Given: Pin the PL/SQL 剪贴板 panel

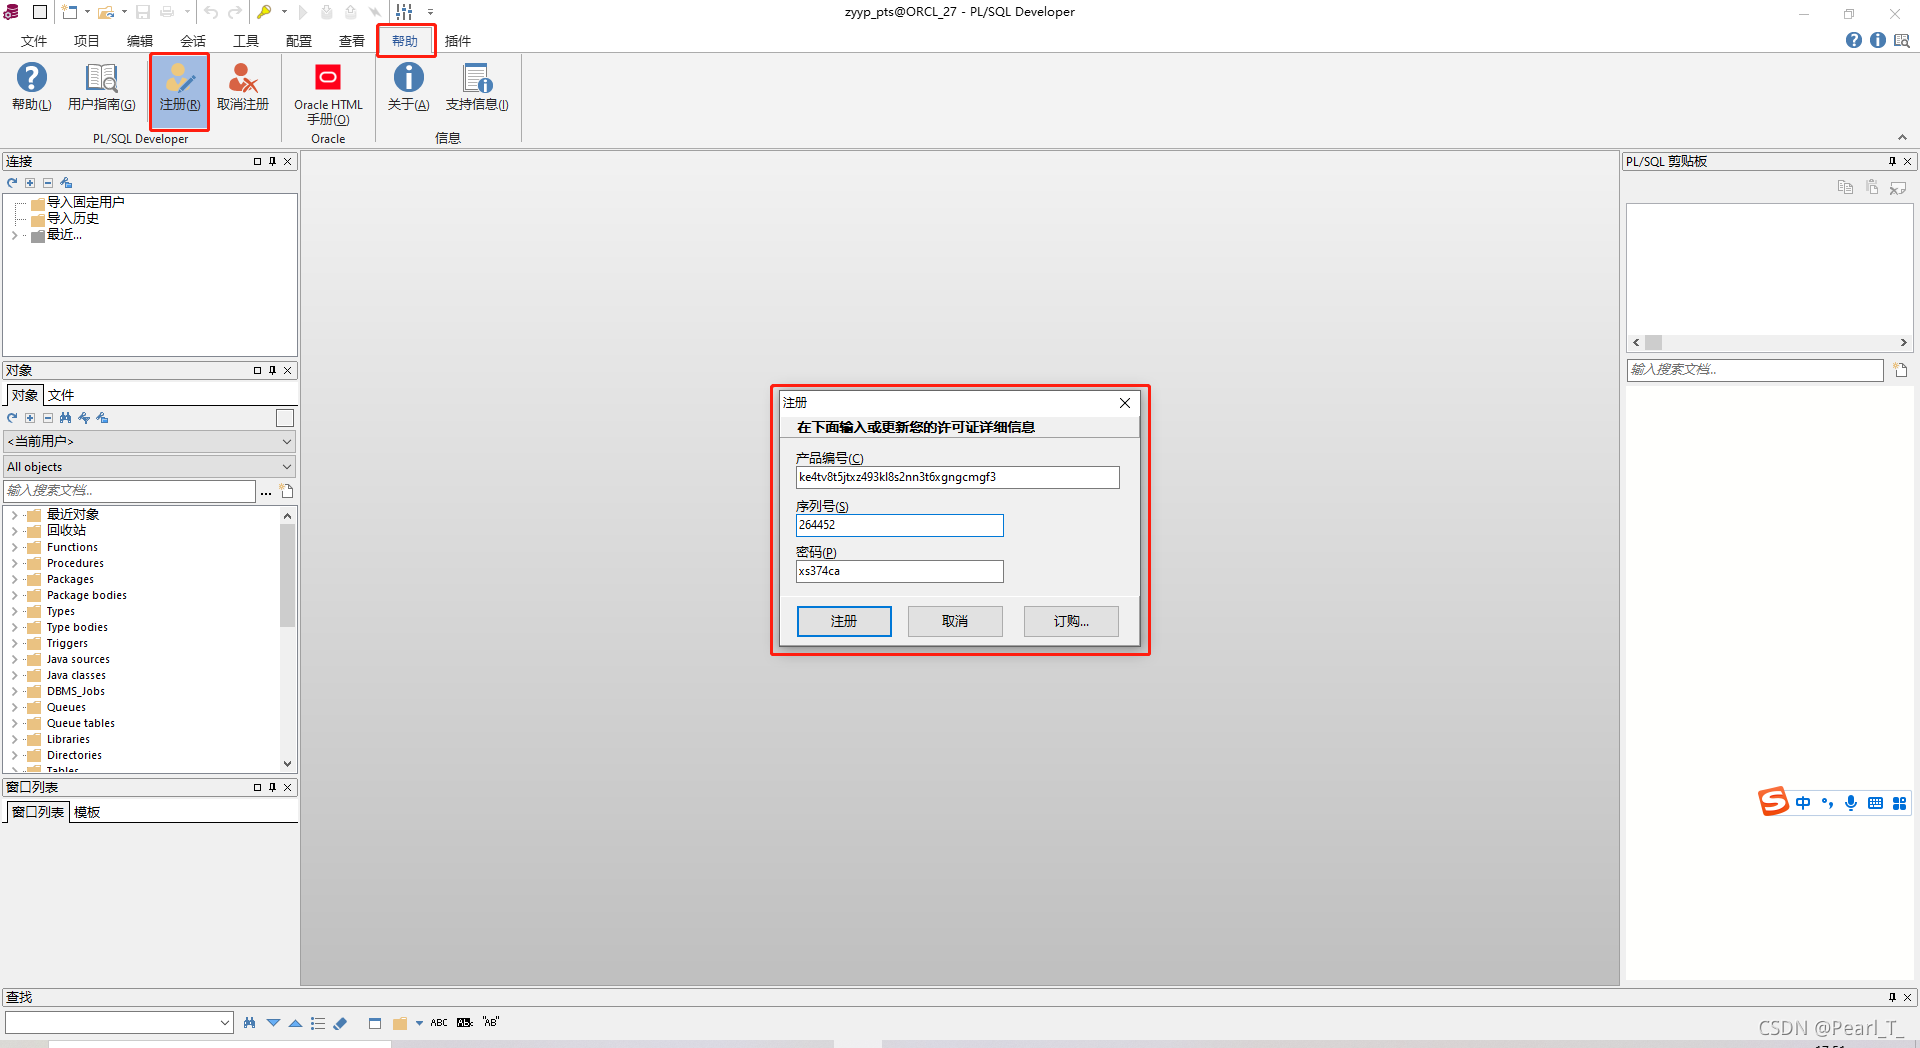Looking at the screenshot, I should pos(1892,161).
